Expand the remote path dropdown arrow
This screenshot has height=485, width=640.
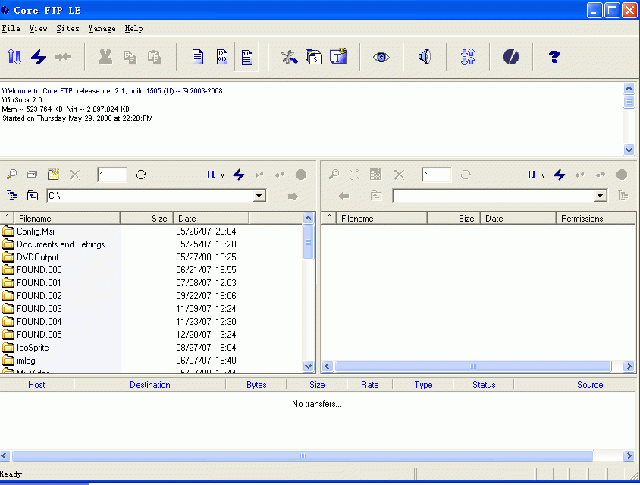point(600,196)
